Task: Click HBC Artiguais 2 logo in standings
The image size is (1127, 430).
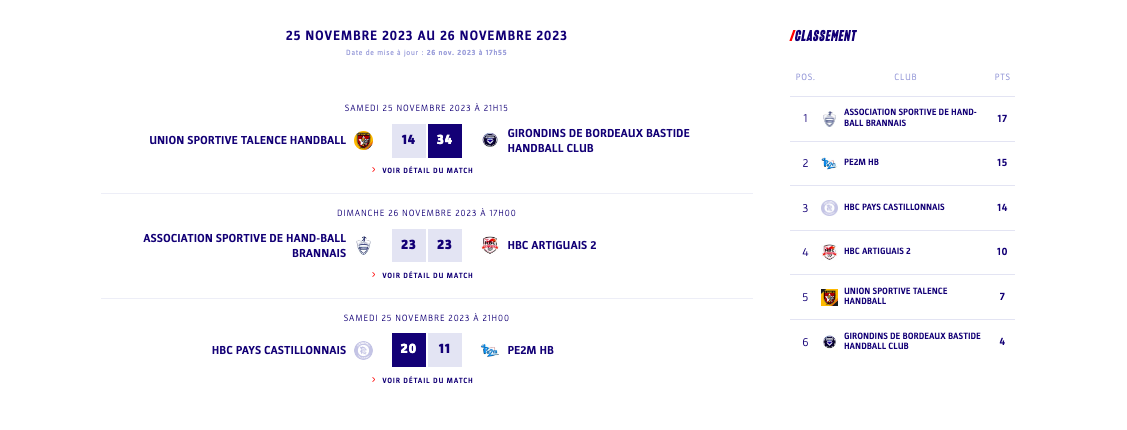Action: [829, 252]
